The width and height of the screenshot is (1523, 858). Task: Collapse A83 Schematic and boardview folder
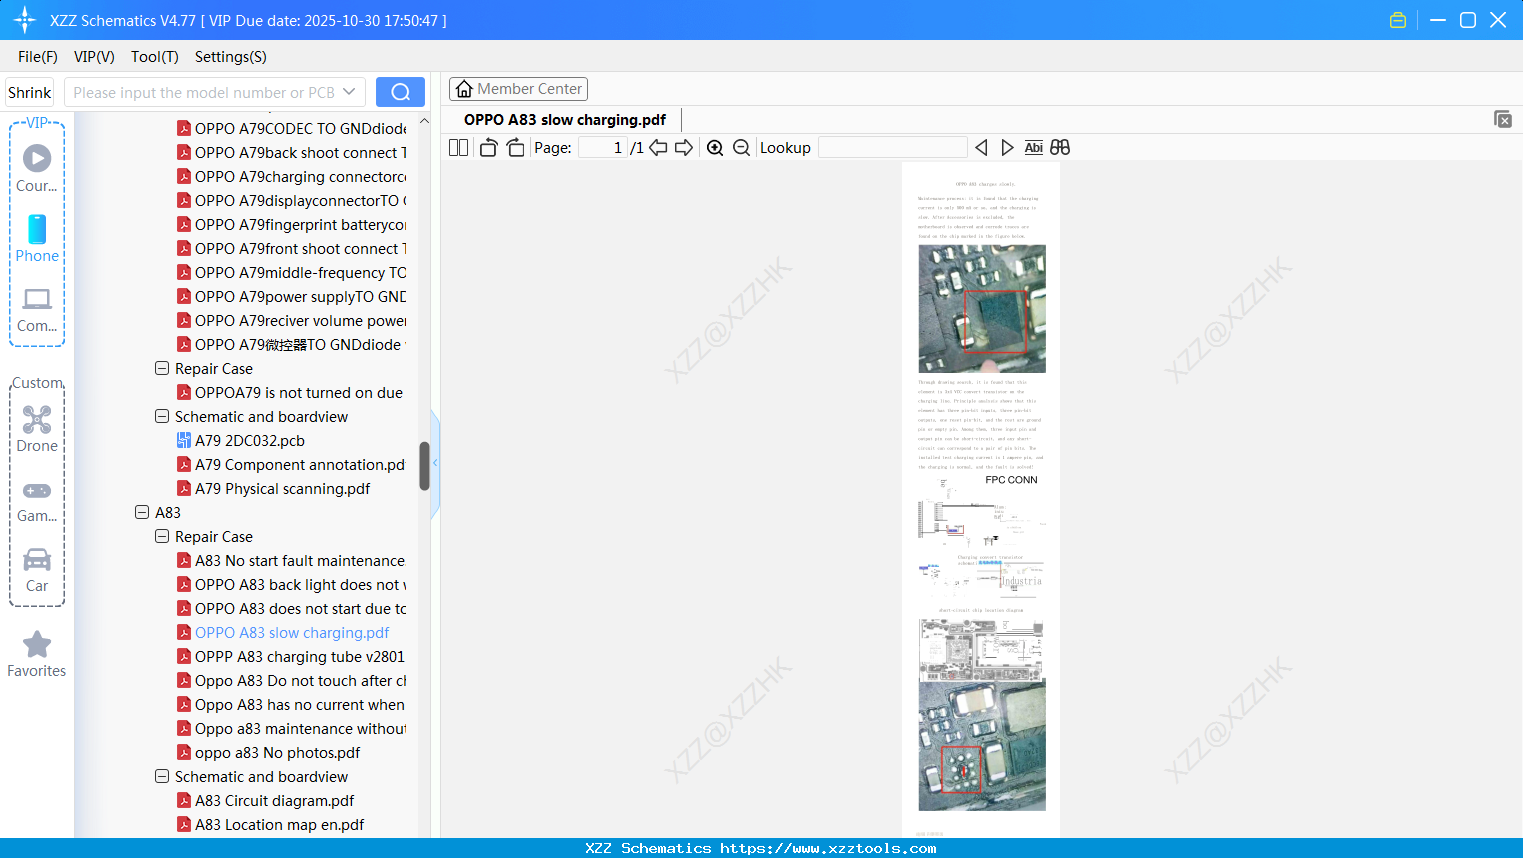[162, 776]
